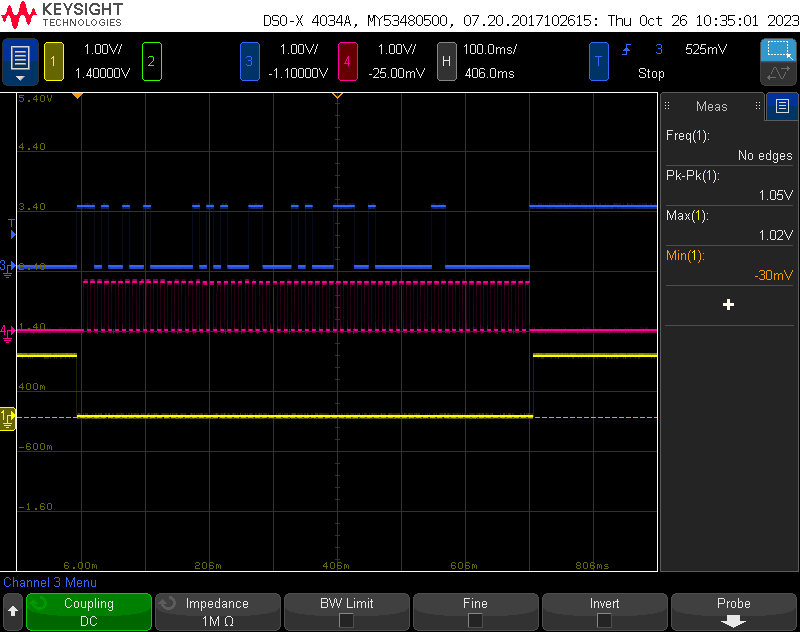Open the Probe submenu
Screen dimensions: 800x632
click(733, 611)
